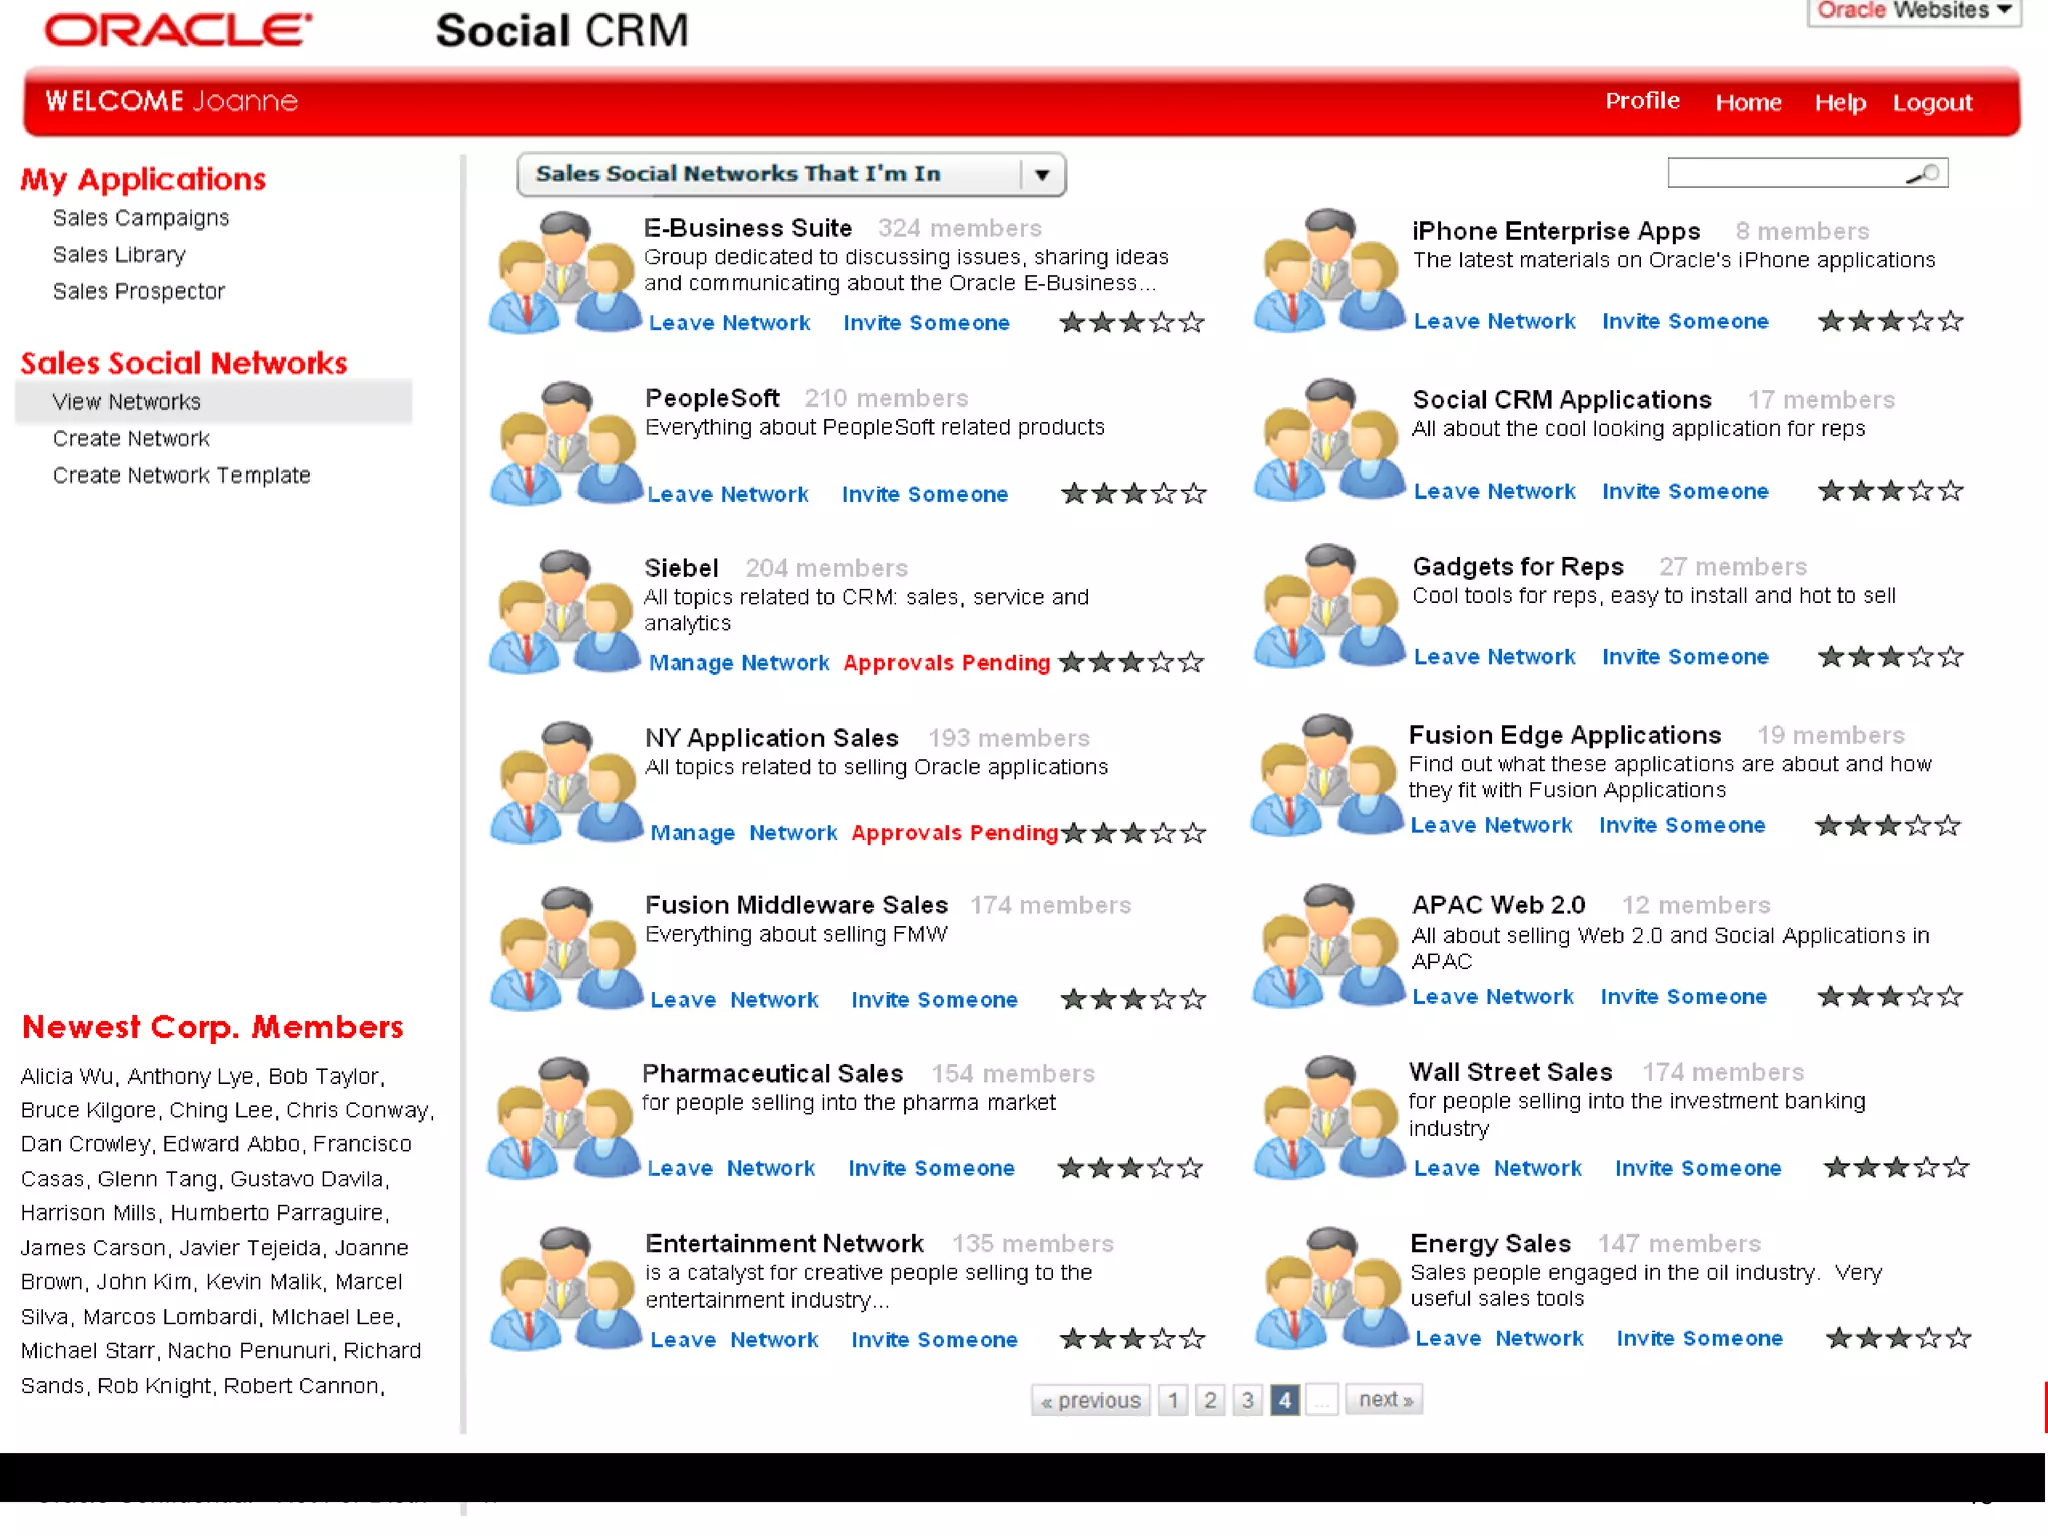Select the Fusion Middleware Sales group icon
Screen dimensions: 2048x1536
tap(565, 949)
